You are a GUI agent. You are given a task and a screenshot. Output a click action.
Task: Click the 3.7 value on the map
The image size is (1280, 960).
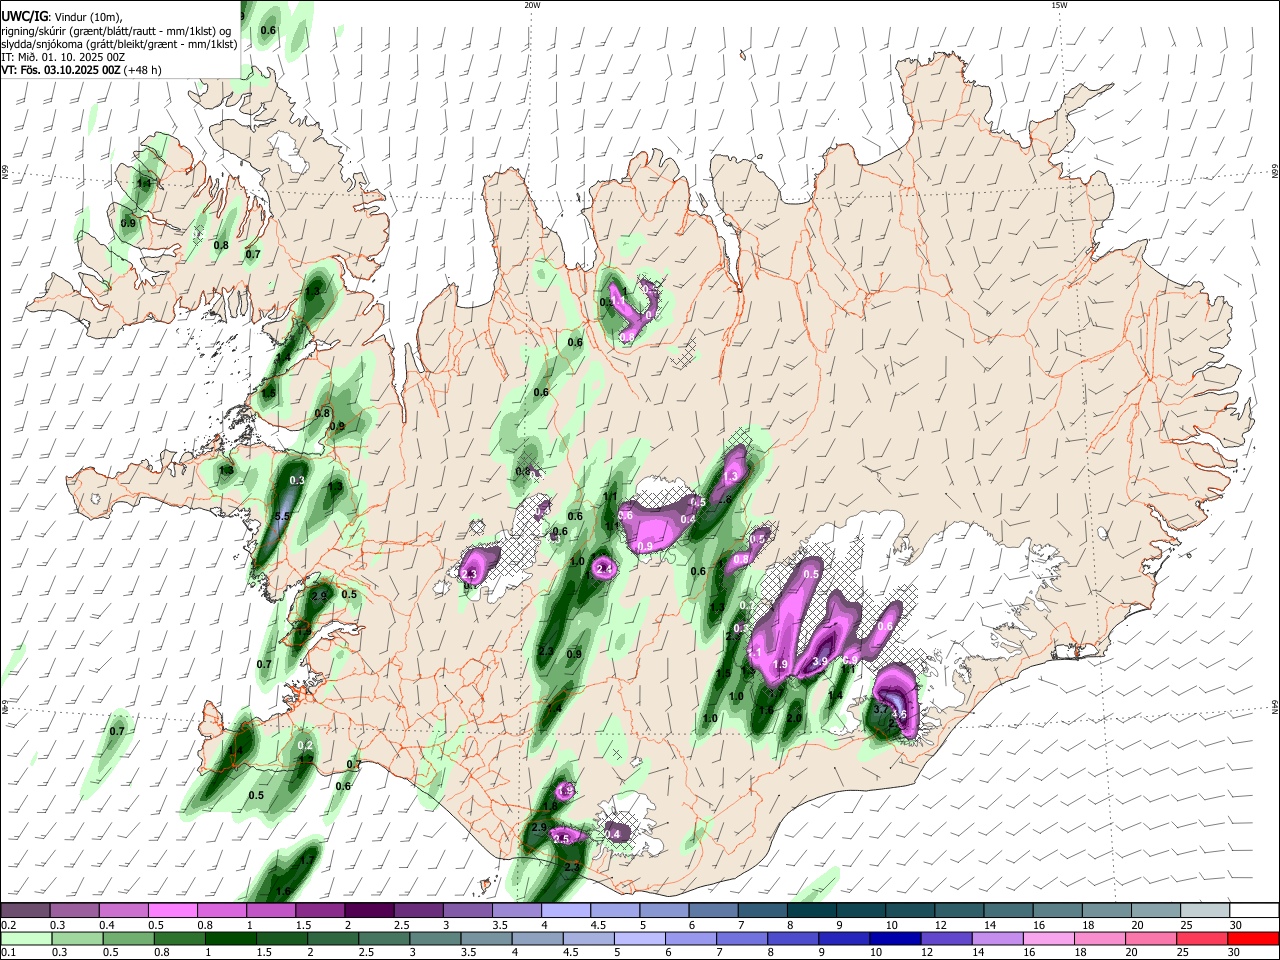point(881,709)
